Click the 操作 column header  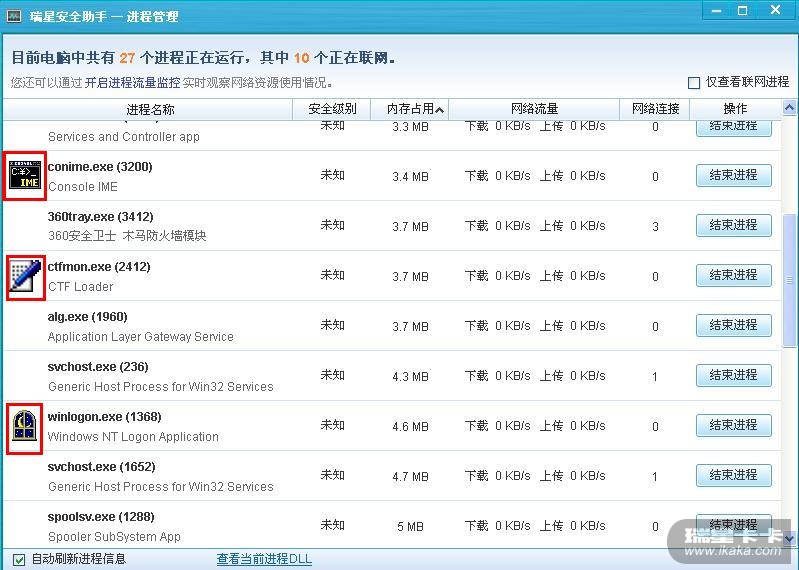735,109
